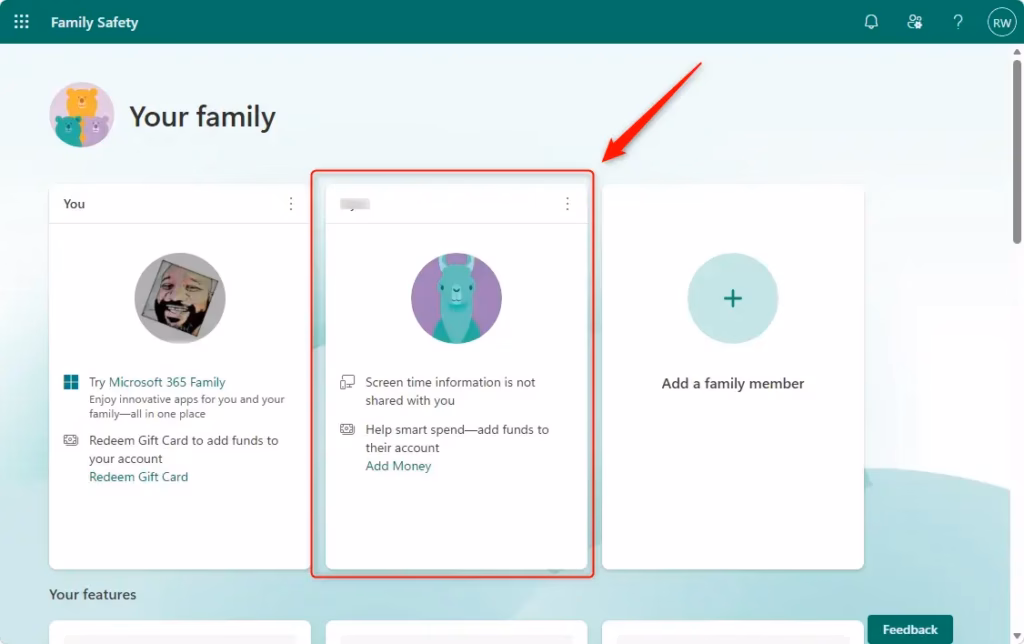Open the Feedback button
The image size is (1024, 644).
910,629
